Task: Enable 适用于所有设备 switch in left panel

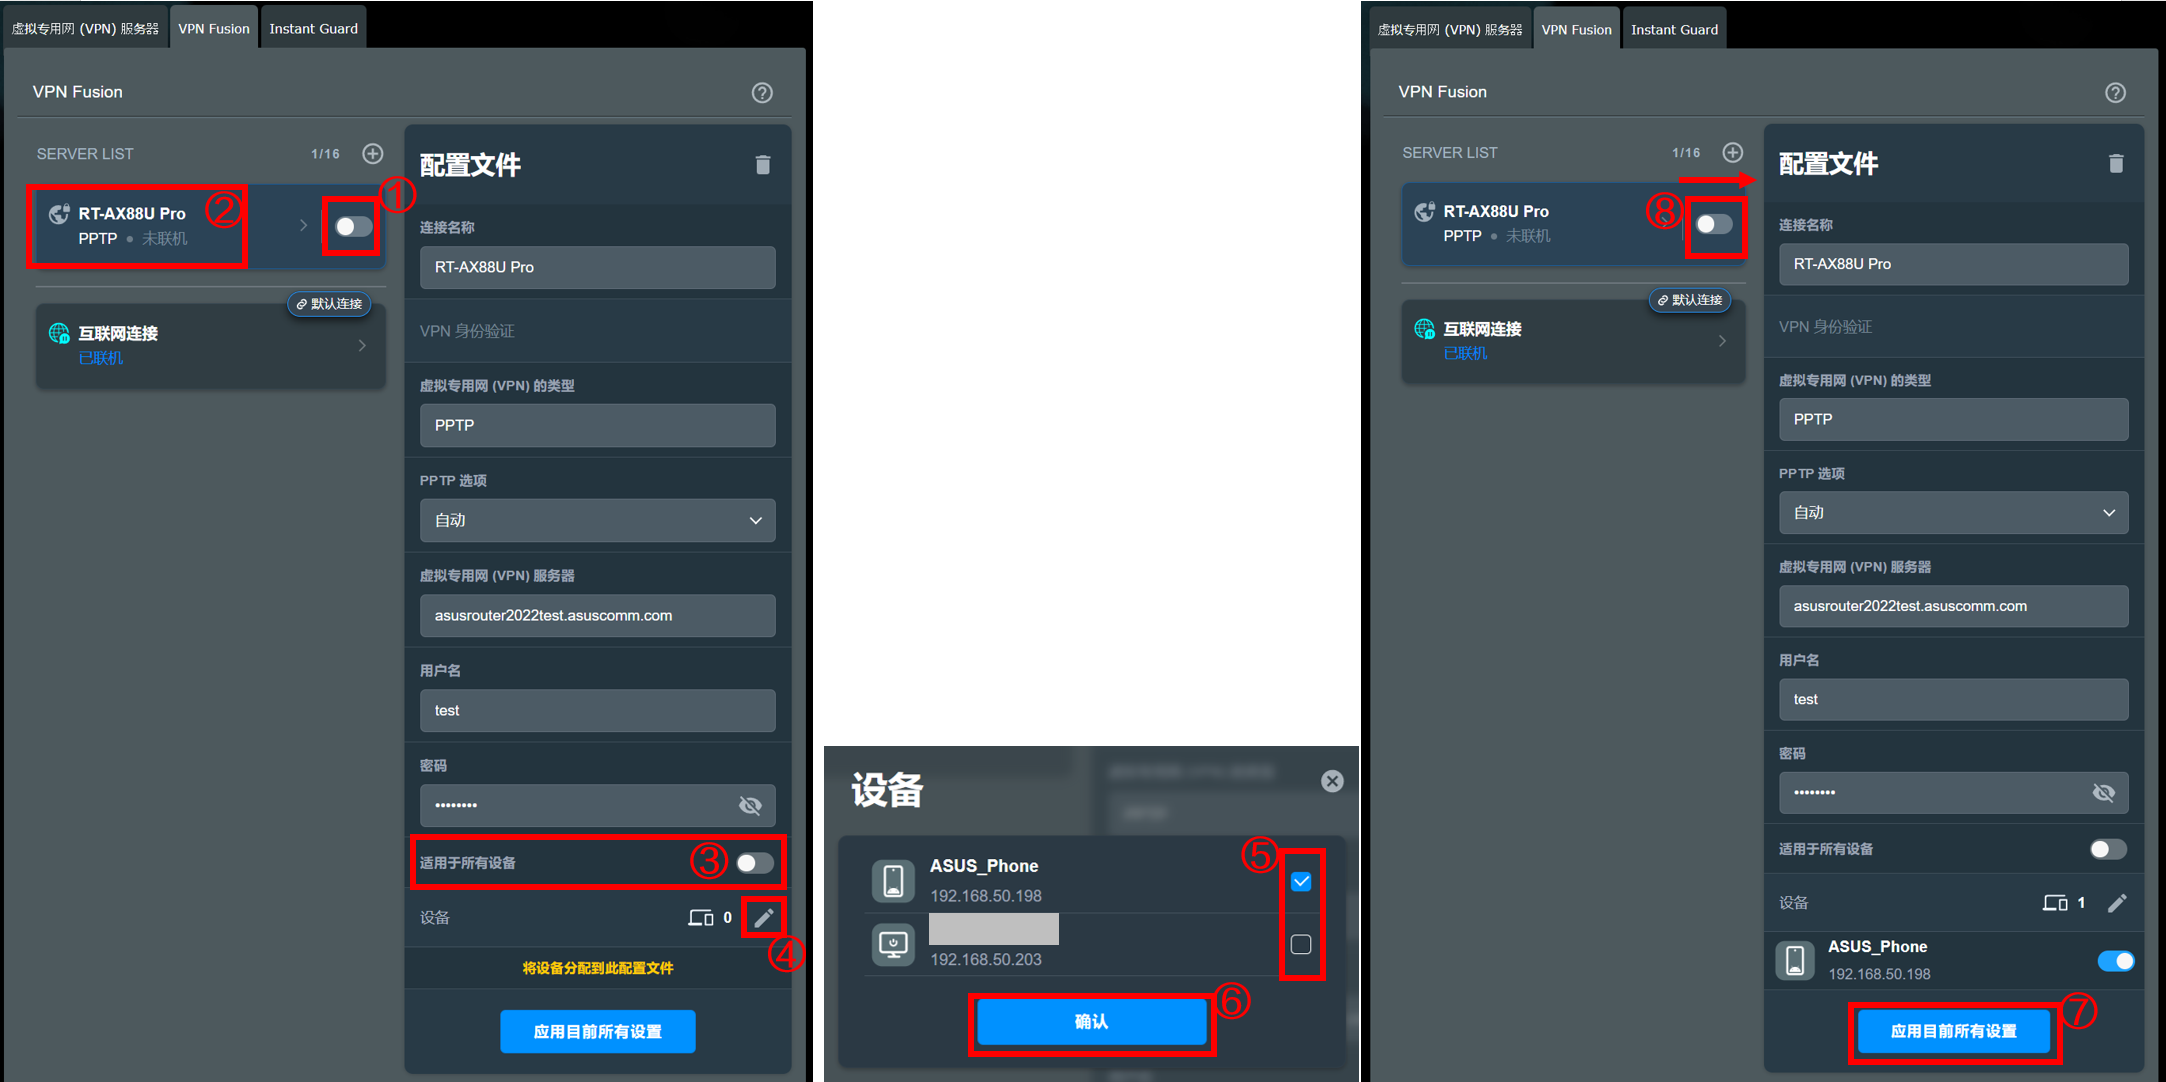Action: click(755, 863)
